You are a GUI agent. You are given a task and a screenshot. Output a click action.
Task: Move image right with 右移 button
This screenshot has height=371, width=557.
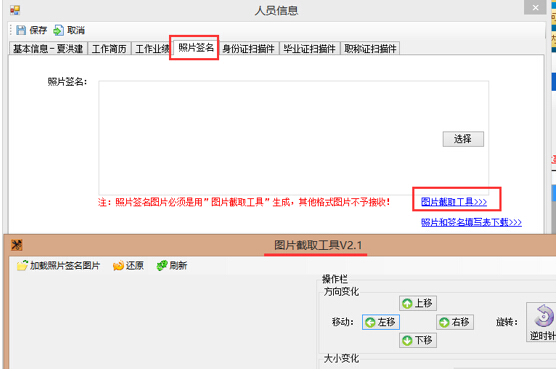coord(455,322)
